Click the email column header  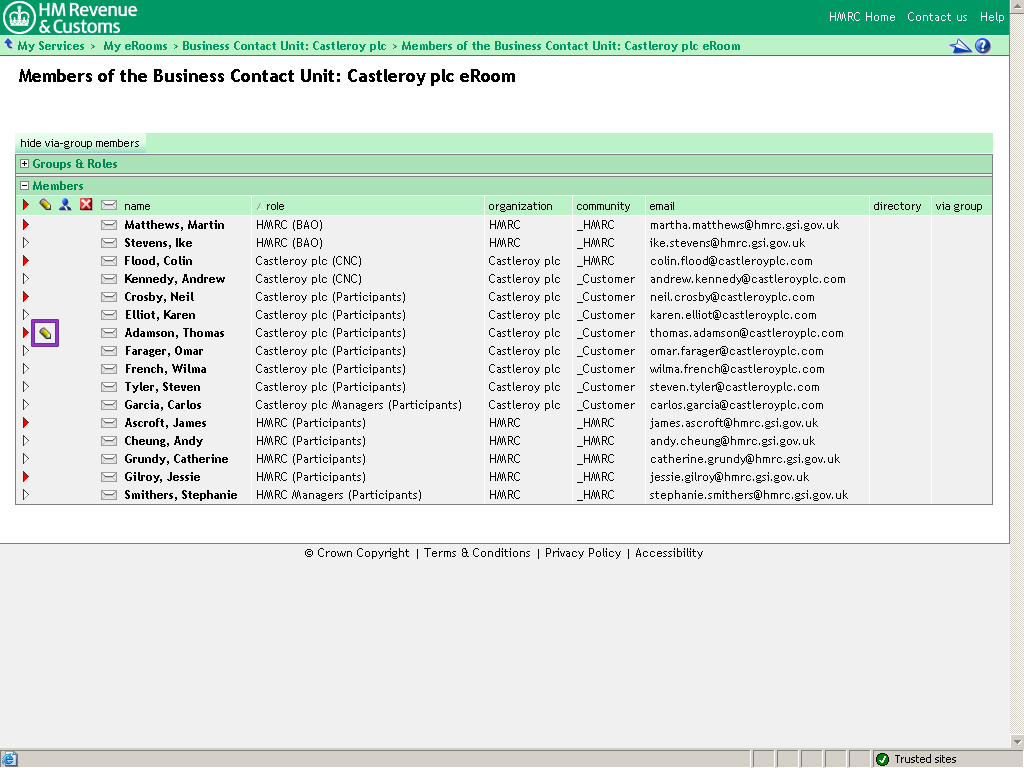tap(661, 206)
